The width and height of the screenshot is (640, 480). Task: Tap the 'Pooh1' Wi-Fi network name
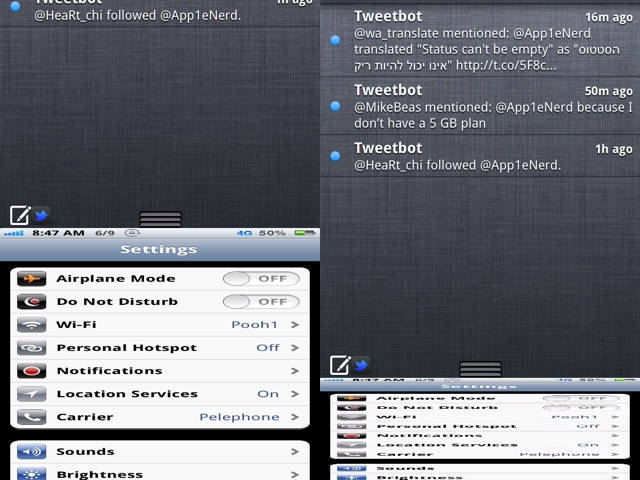(x=254, y=325)
